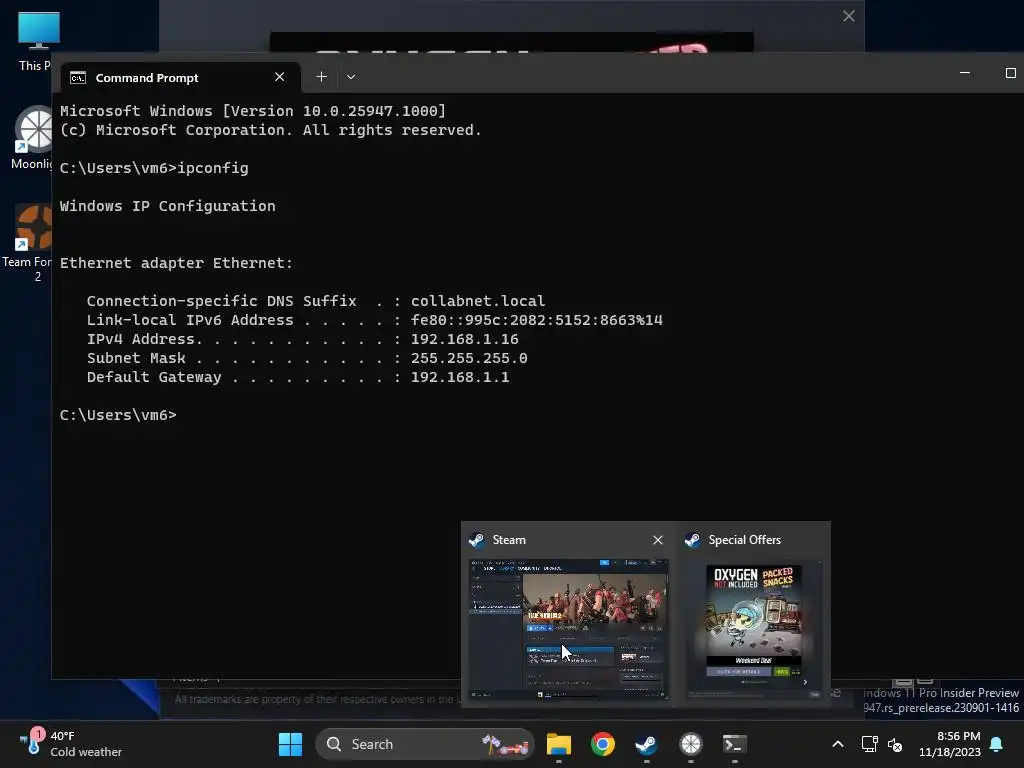Close the Steam preview window
The image size is (1024, 768).
point(658,540)
